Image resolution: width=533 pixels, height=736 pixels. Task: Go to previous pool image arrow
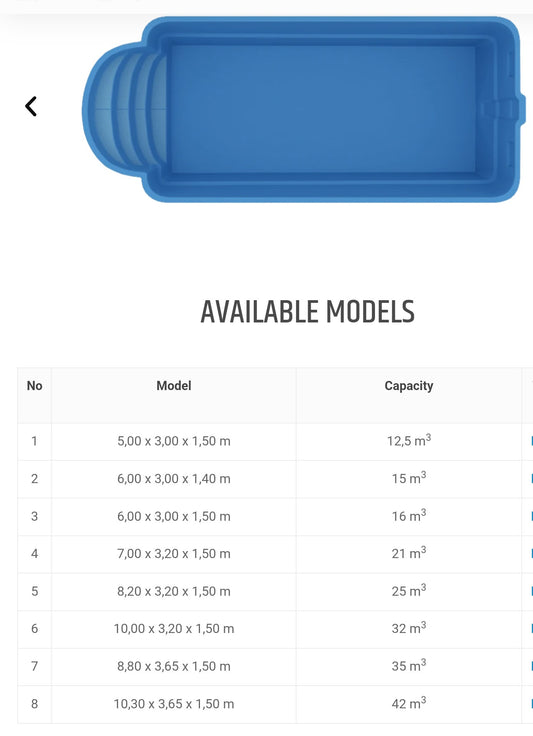(x=31, y=107)
